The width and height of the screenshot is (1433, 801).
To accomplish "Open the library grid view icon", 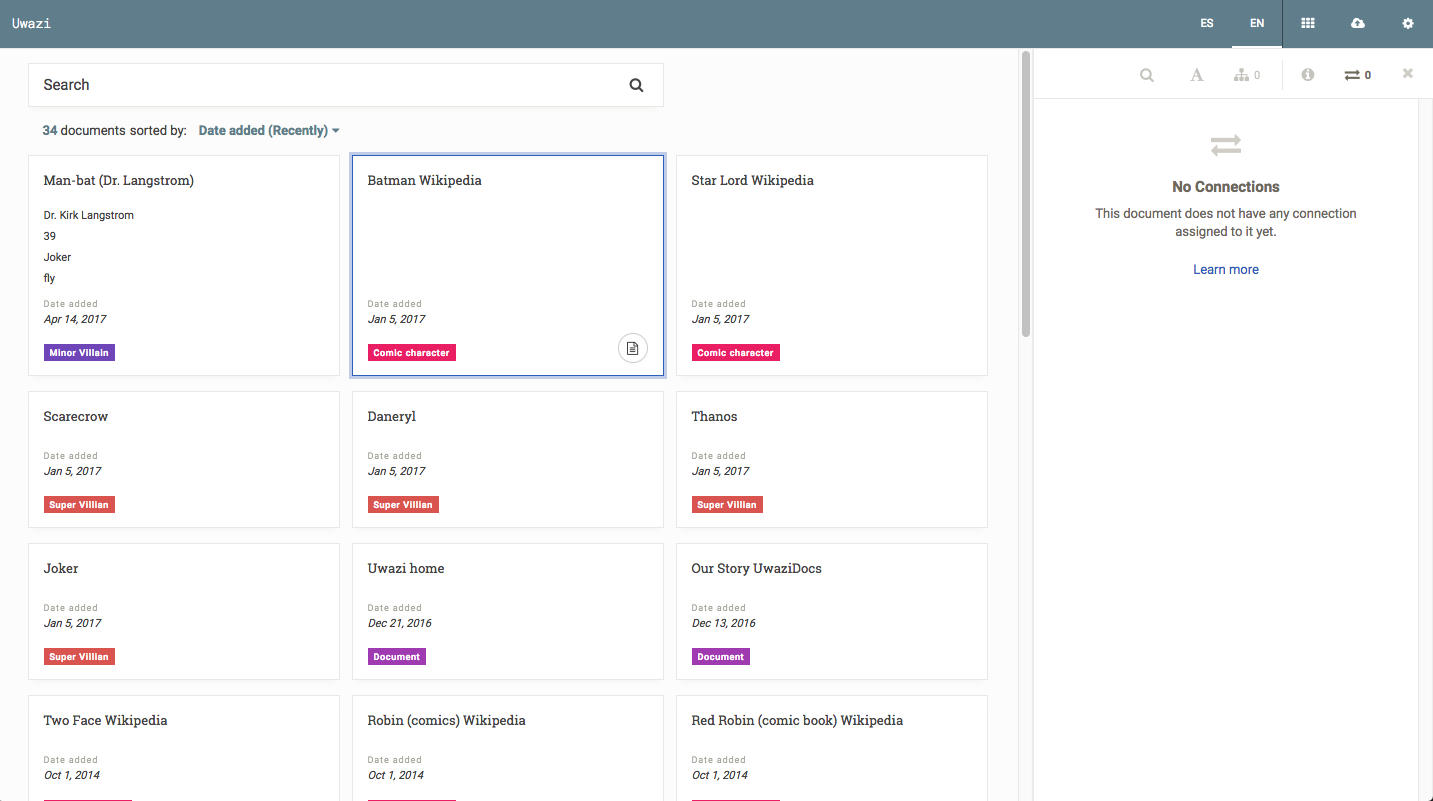I will click(x=1308, y=23).
